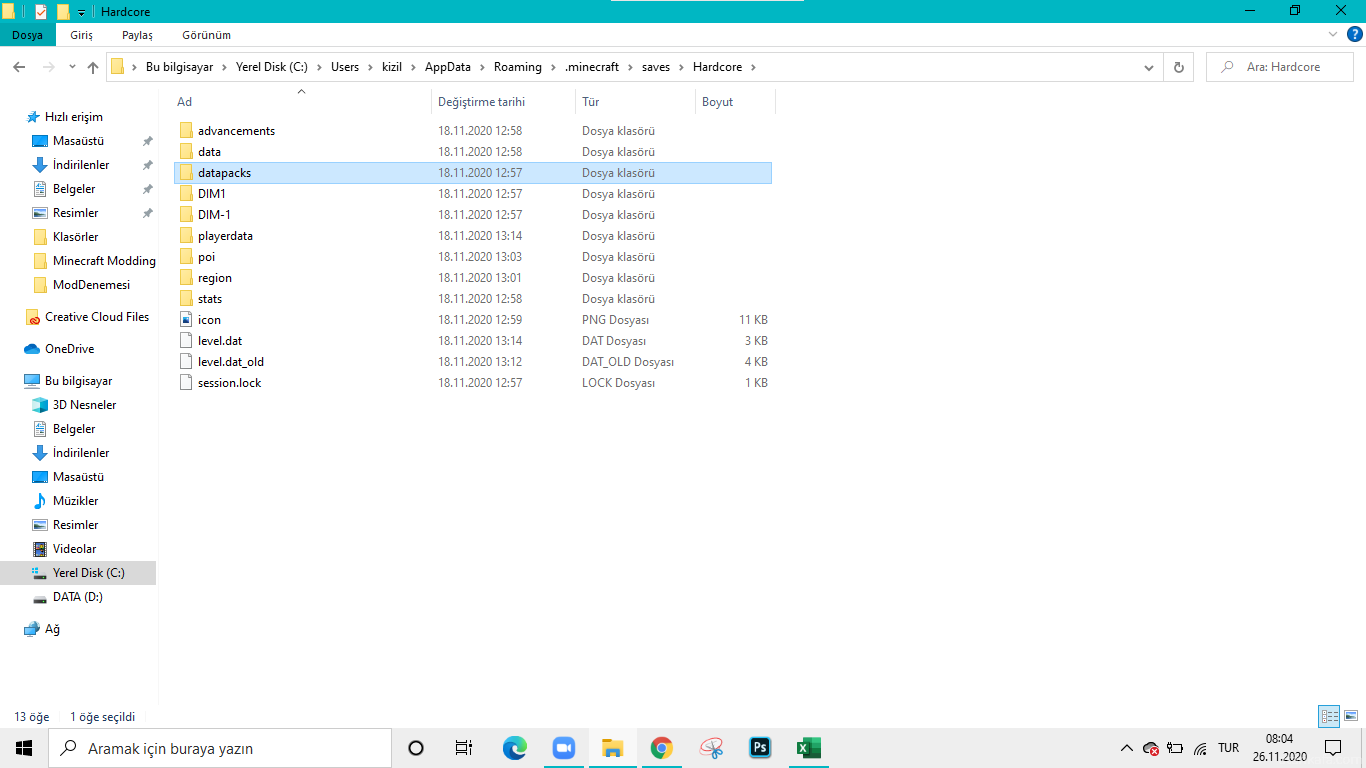Open 3D Nesneler in the sidebar
The width and height of the screenshot is (1366, 768).
coord(84,405)
